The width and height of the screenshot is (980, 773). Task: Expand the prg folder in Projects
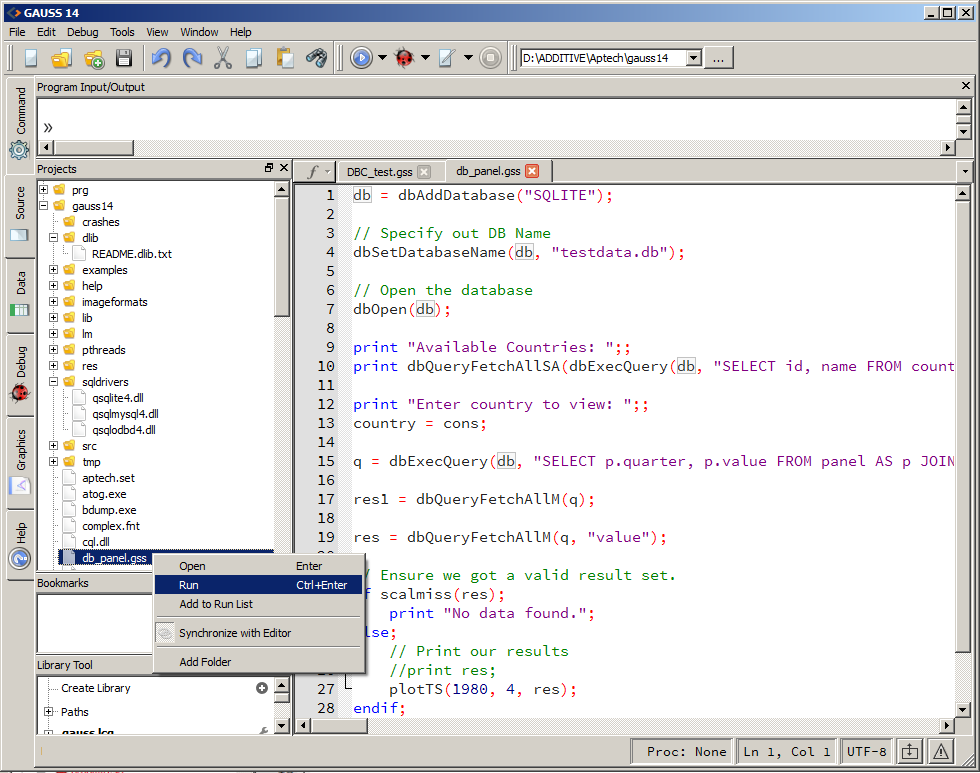coord(43,189)
